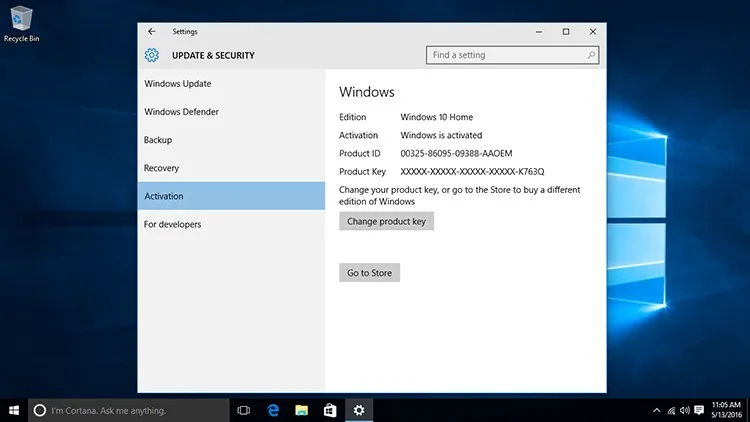Open Task View from the taskbar
The height and width of the screenshot is (422, 750).
243,410
